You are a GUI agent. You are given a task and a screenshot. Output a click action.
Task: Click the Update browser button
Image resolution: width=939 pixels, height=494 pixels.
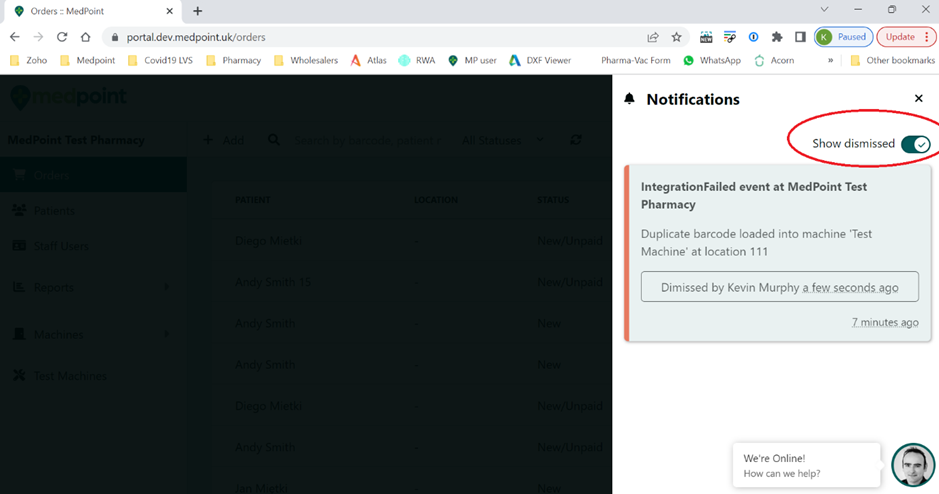coord(907,37)
